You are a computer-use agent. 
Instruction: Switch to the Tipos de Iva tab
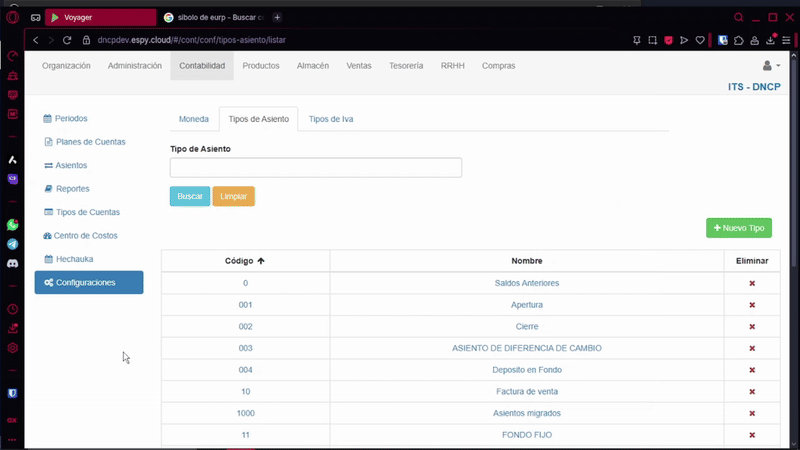coord(330,119)
